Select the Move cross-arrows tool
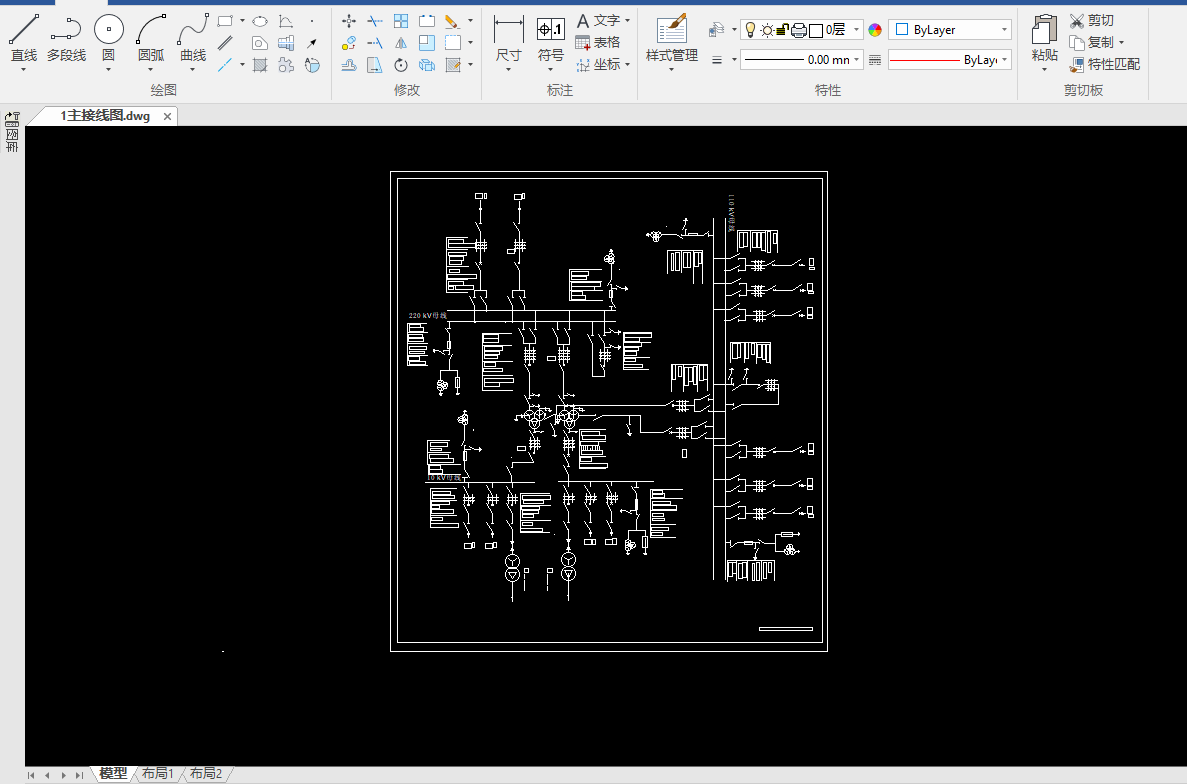 point(349,21)
